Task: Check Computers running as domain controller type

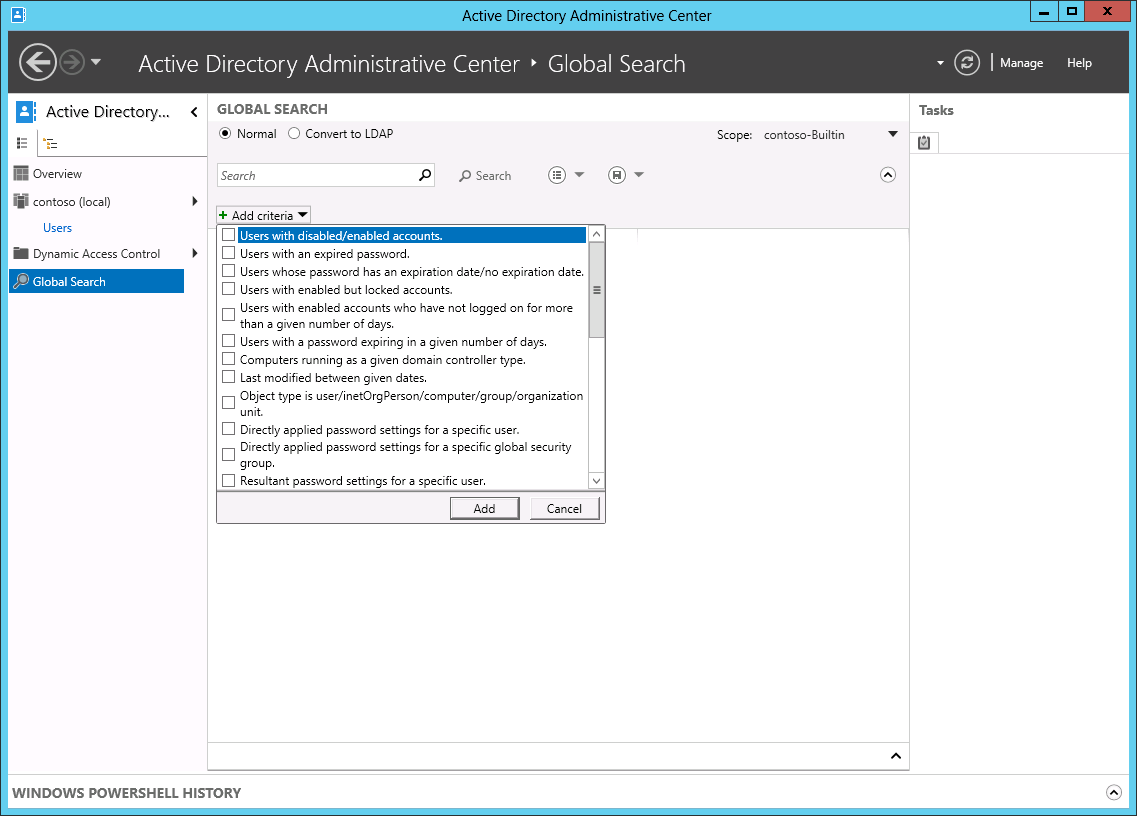Action: pos(228,359)
